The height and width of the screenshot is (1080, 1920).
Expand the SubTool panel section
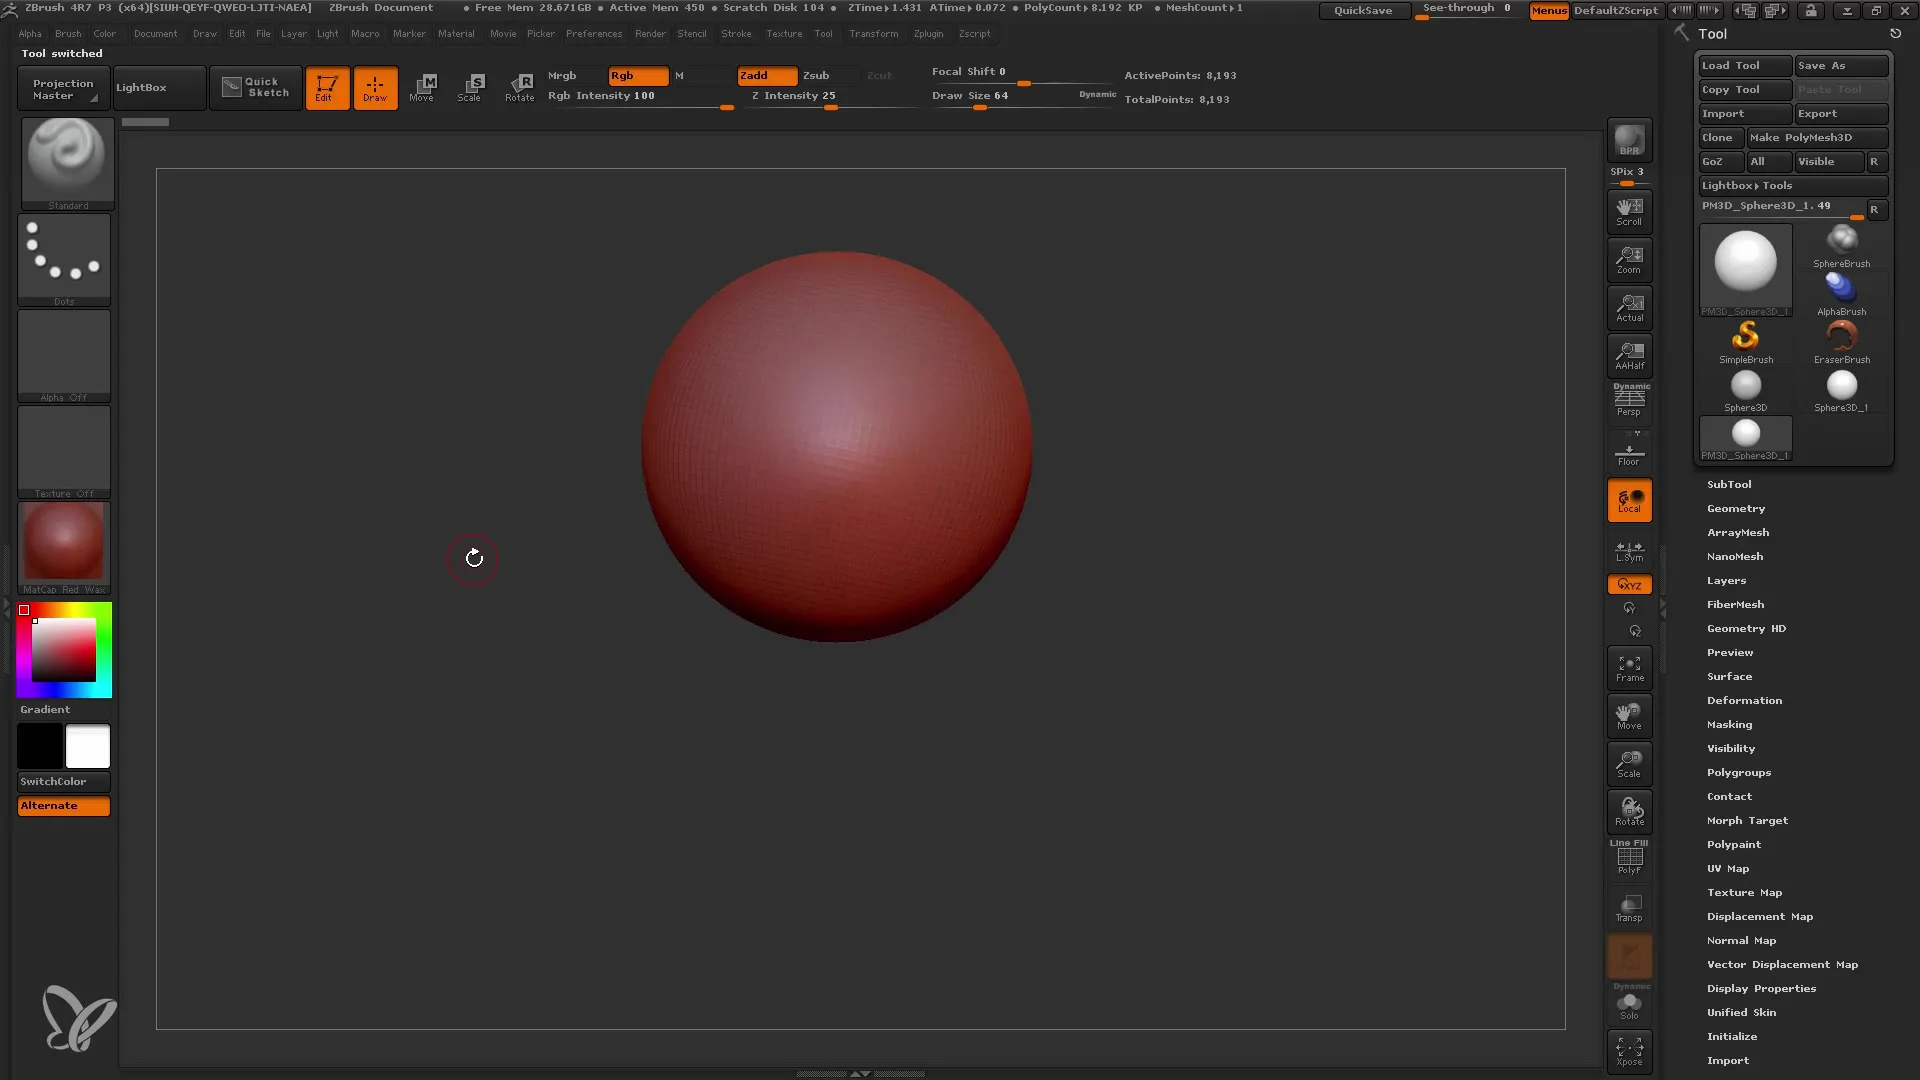tap(1729, 484)
